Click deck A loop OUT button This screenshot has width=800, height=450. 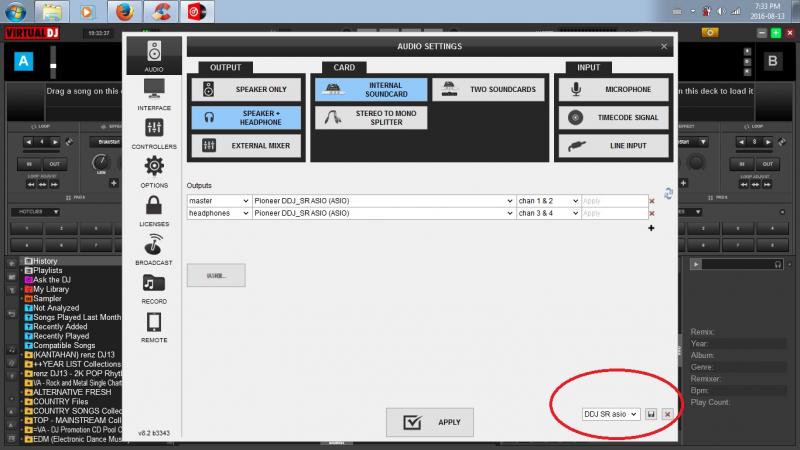(x=54, y=164)
